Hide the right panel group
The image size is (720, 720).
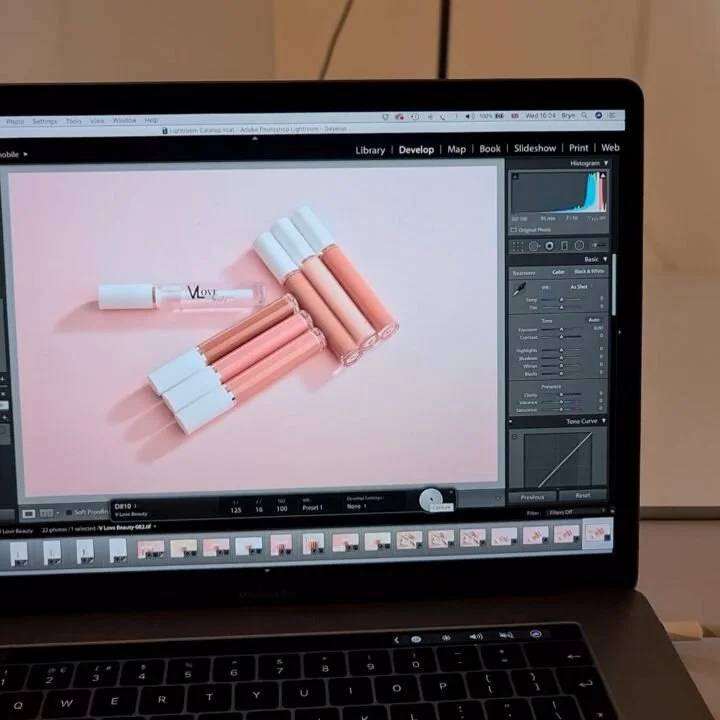coord(619,332)
